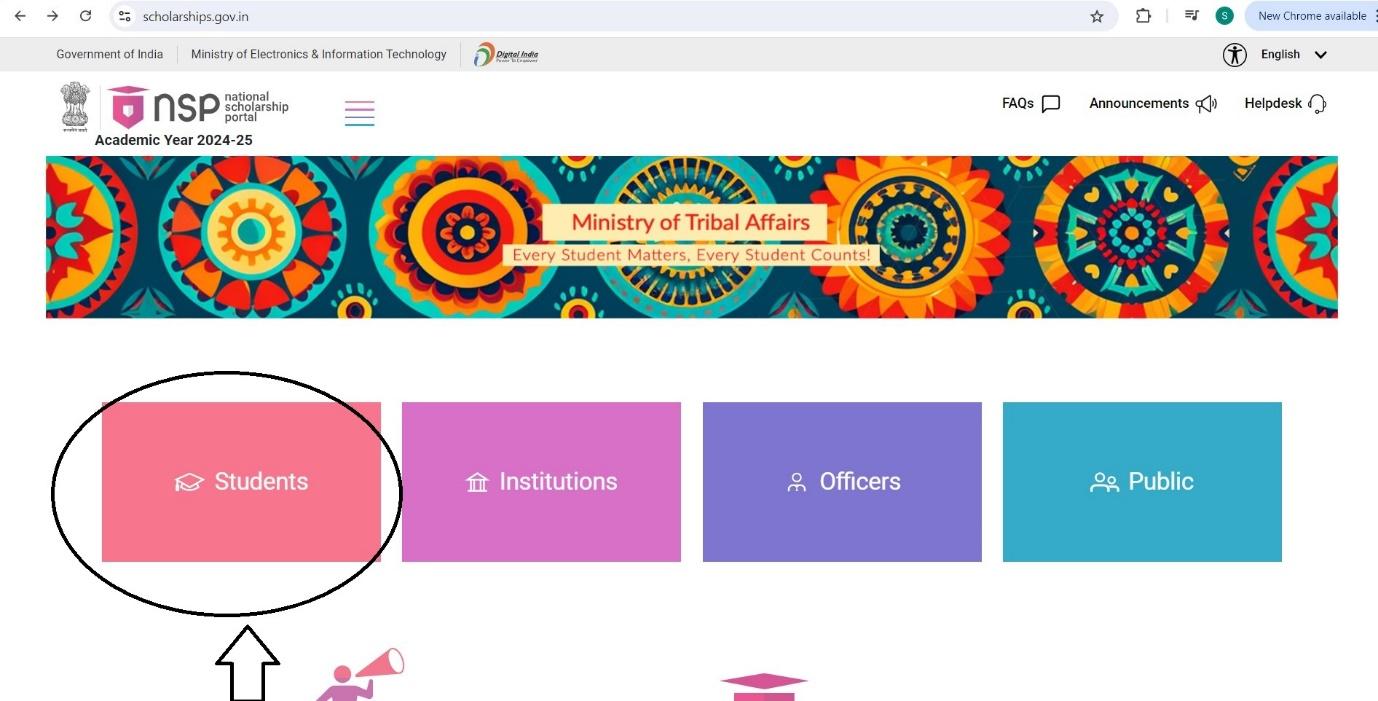Click the Digital India logo

click(506, 55)
